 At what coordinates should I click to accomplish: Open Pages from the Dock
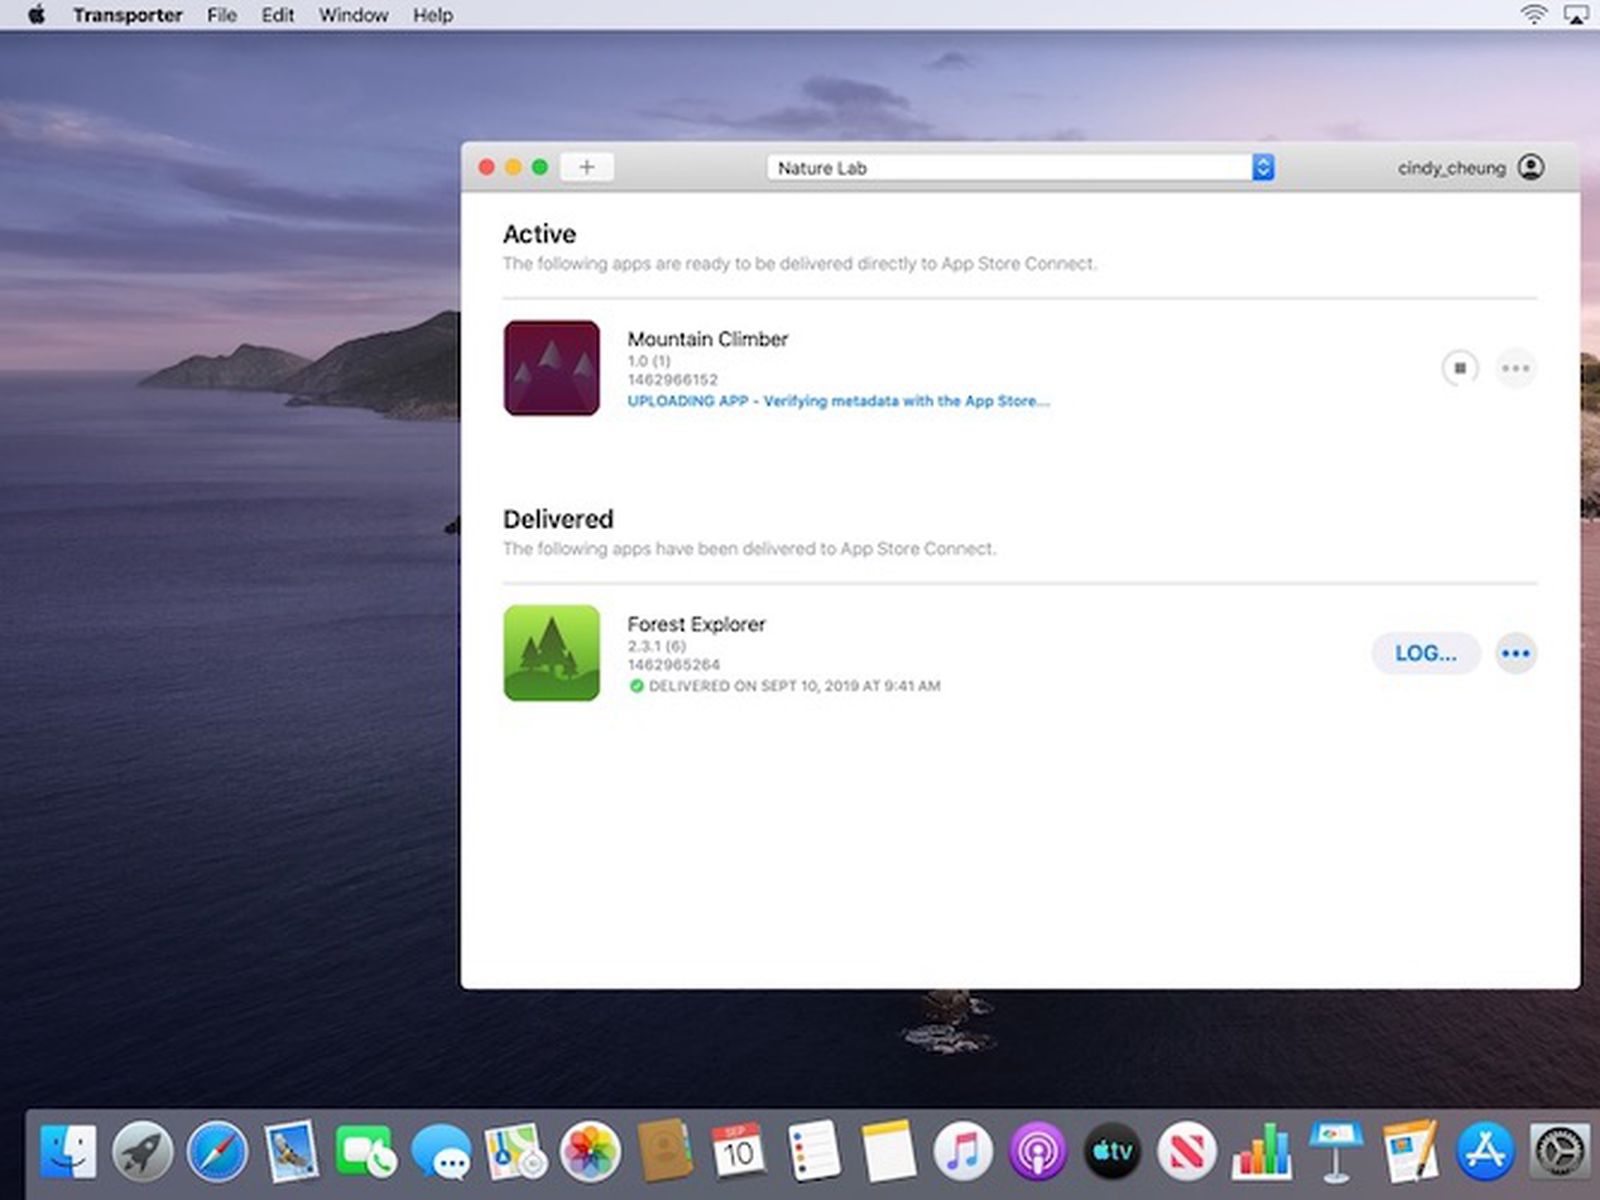[x=1411, y=1151]
